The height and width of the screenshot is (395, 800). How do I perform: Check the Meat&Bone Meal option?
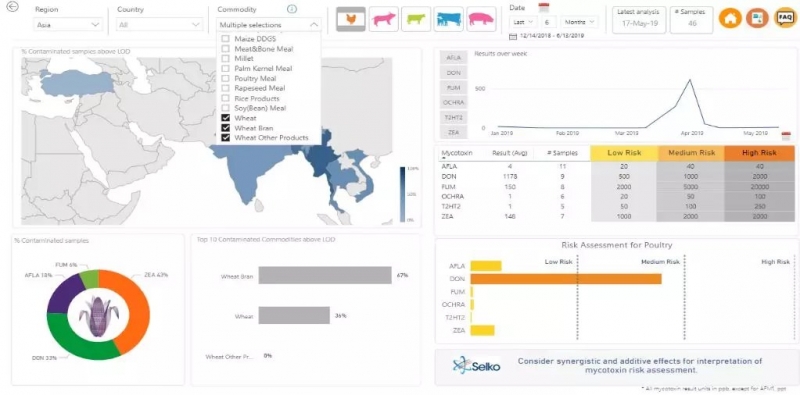225,48
